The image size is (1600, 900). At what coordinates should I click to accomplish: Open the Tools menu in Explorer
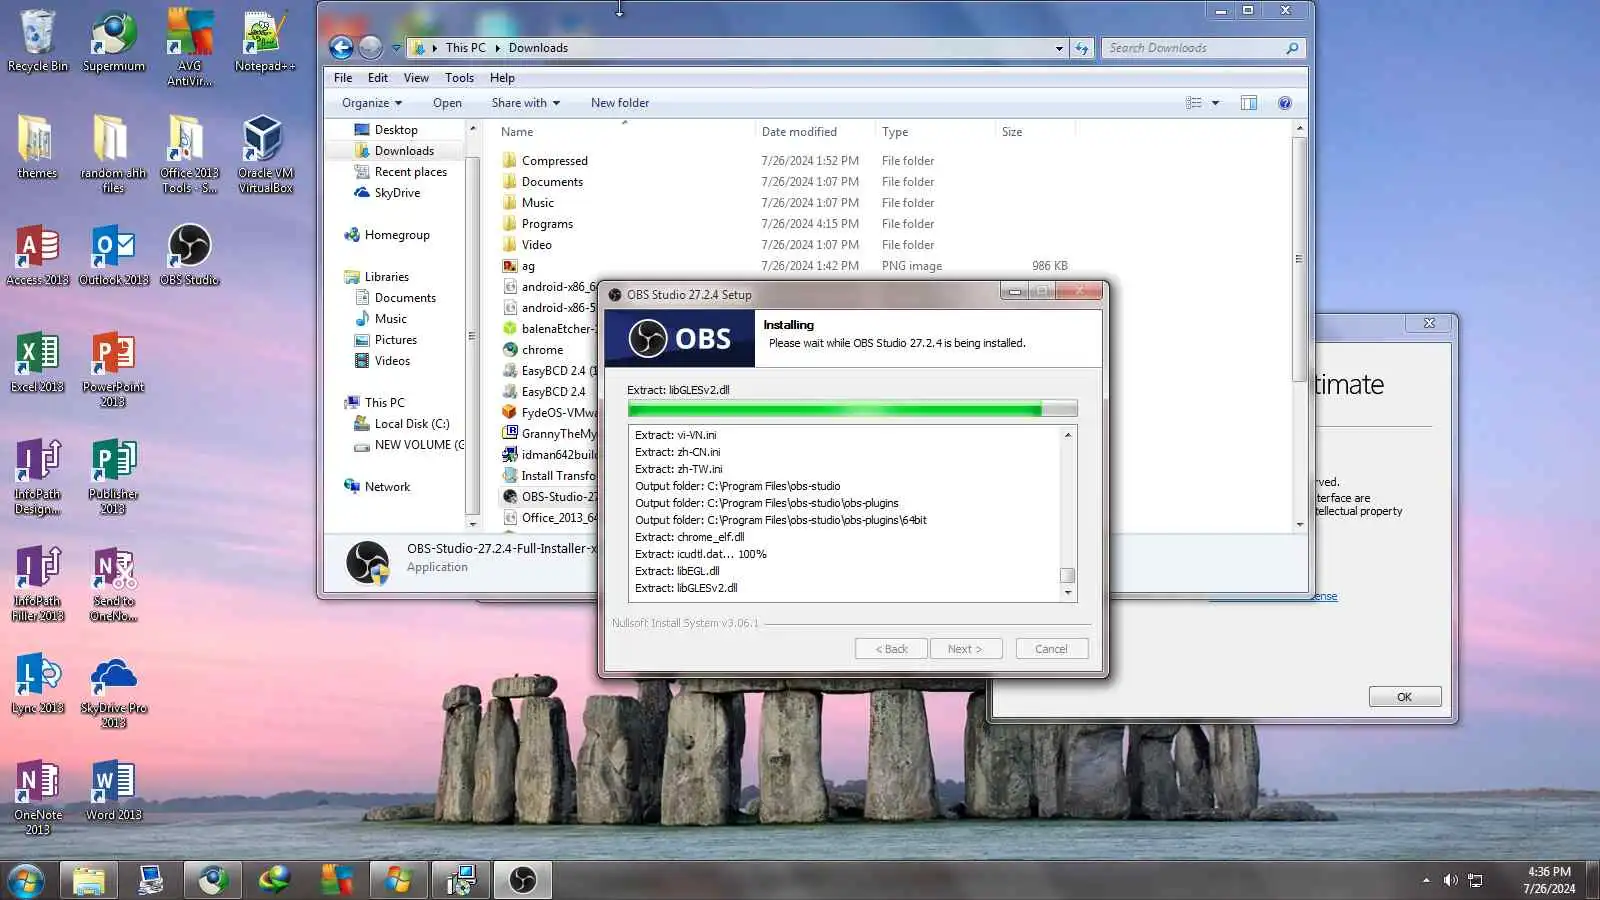tap(460, 78)
